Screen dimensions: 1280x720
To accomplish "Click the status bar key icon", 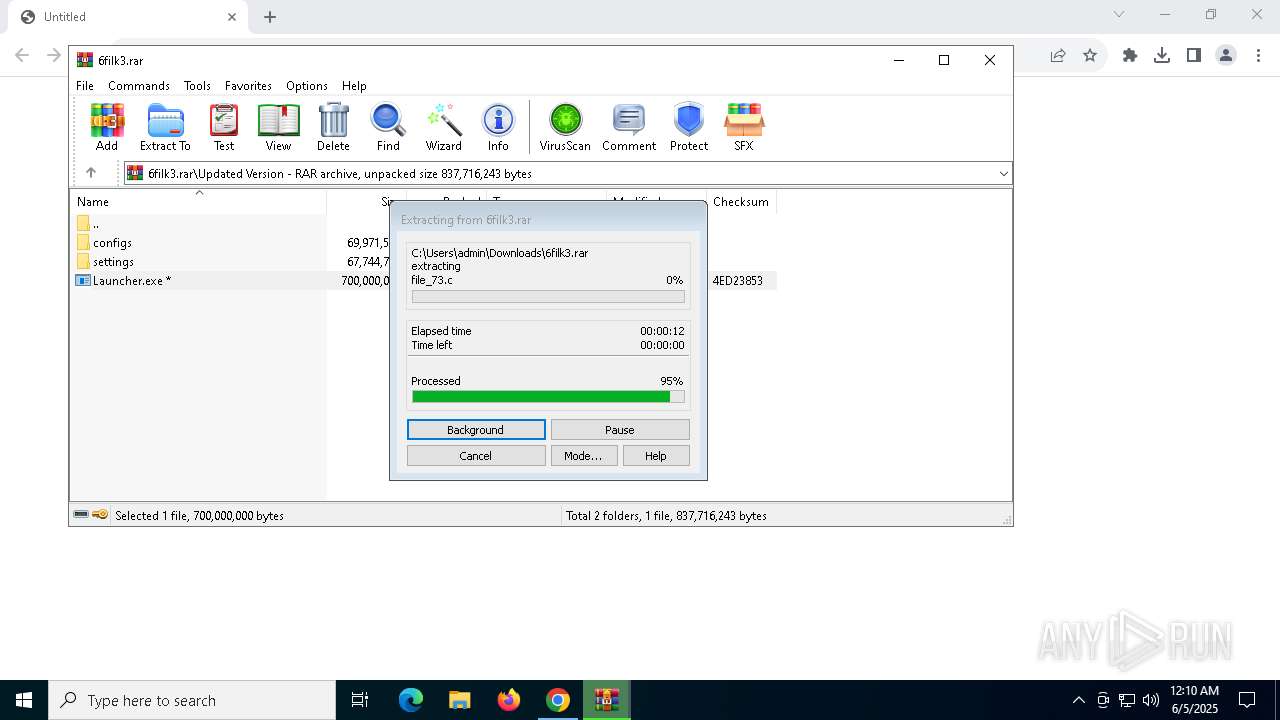I will click(x=100, y=515).
